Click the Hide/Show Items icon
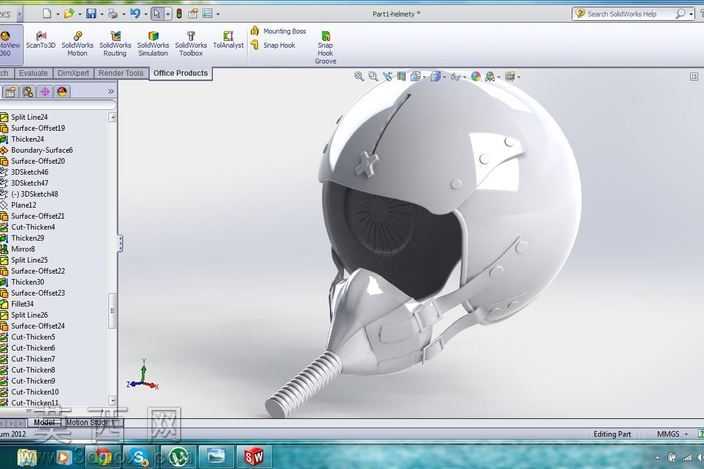Screen dimensions: 704x469 [x=455, y=76]
